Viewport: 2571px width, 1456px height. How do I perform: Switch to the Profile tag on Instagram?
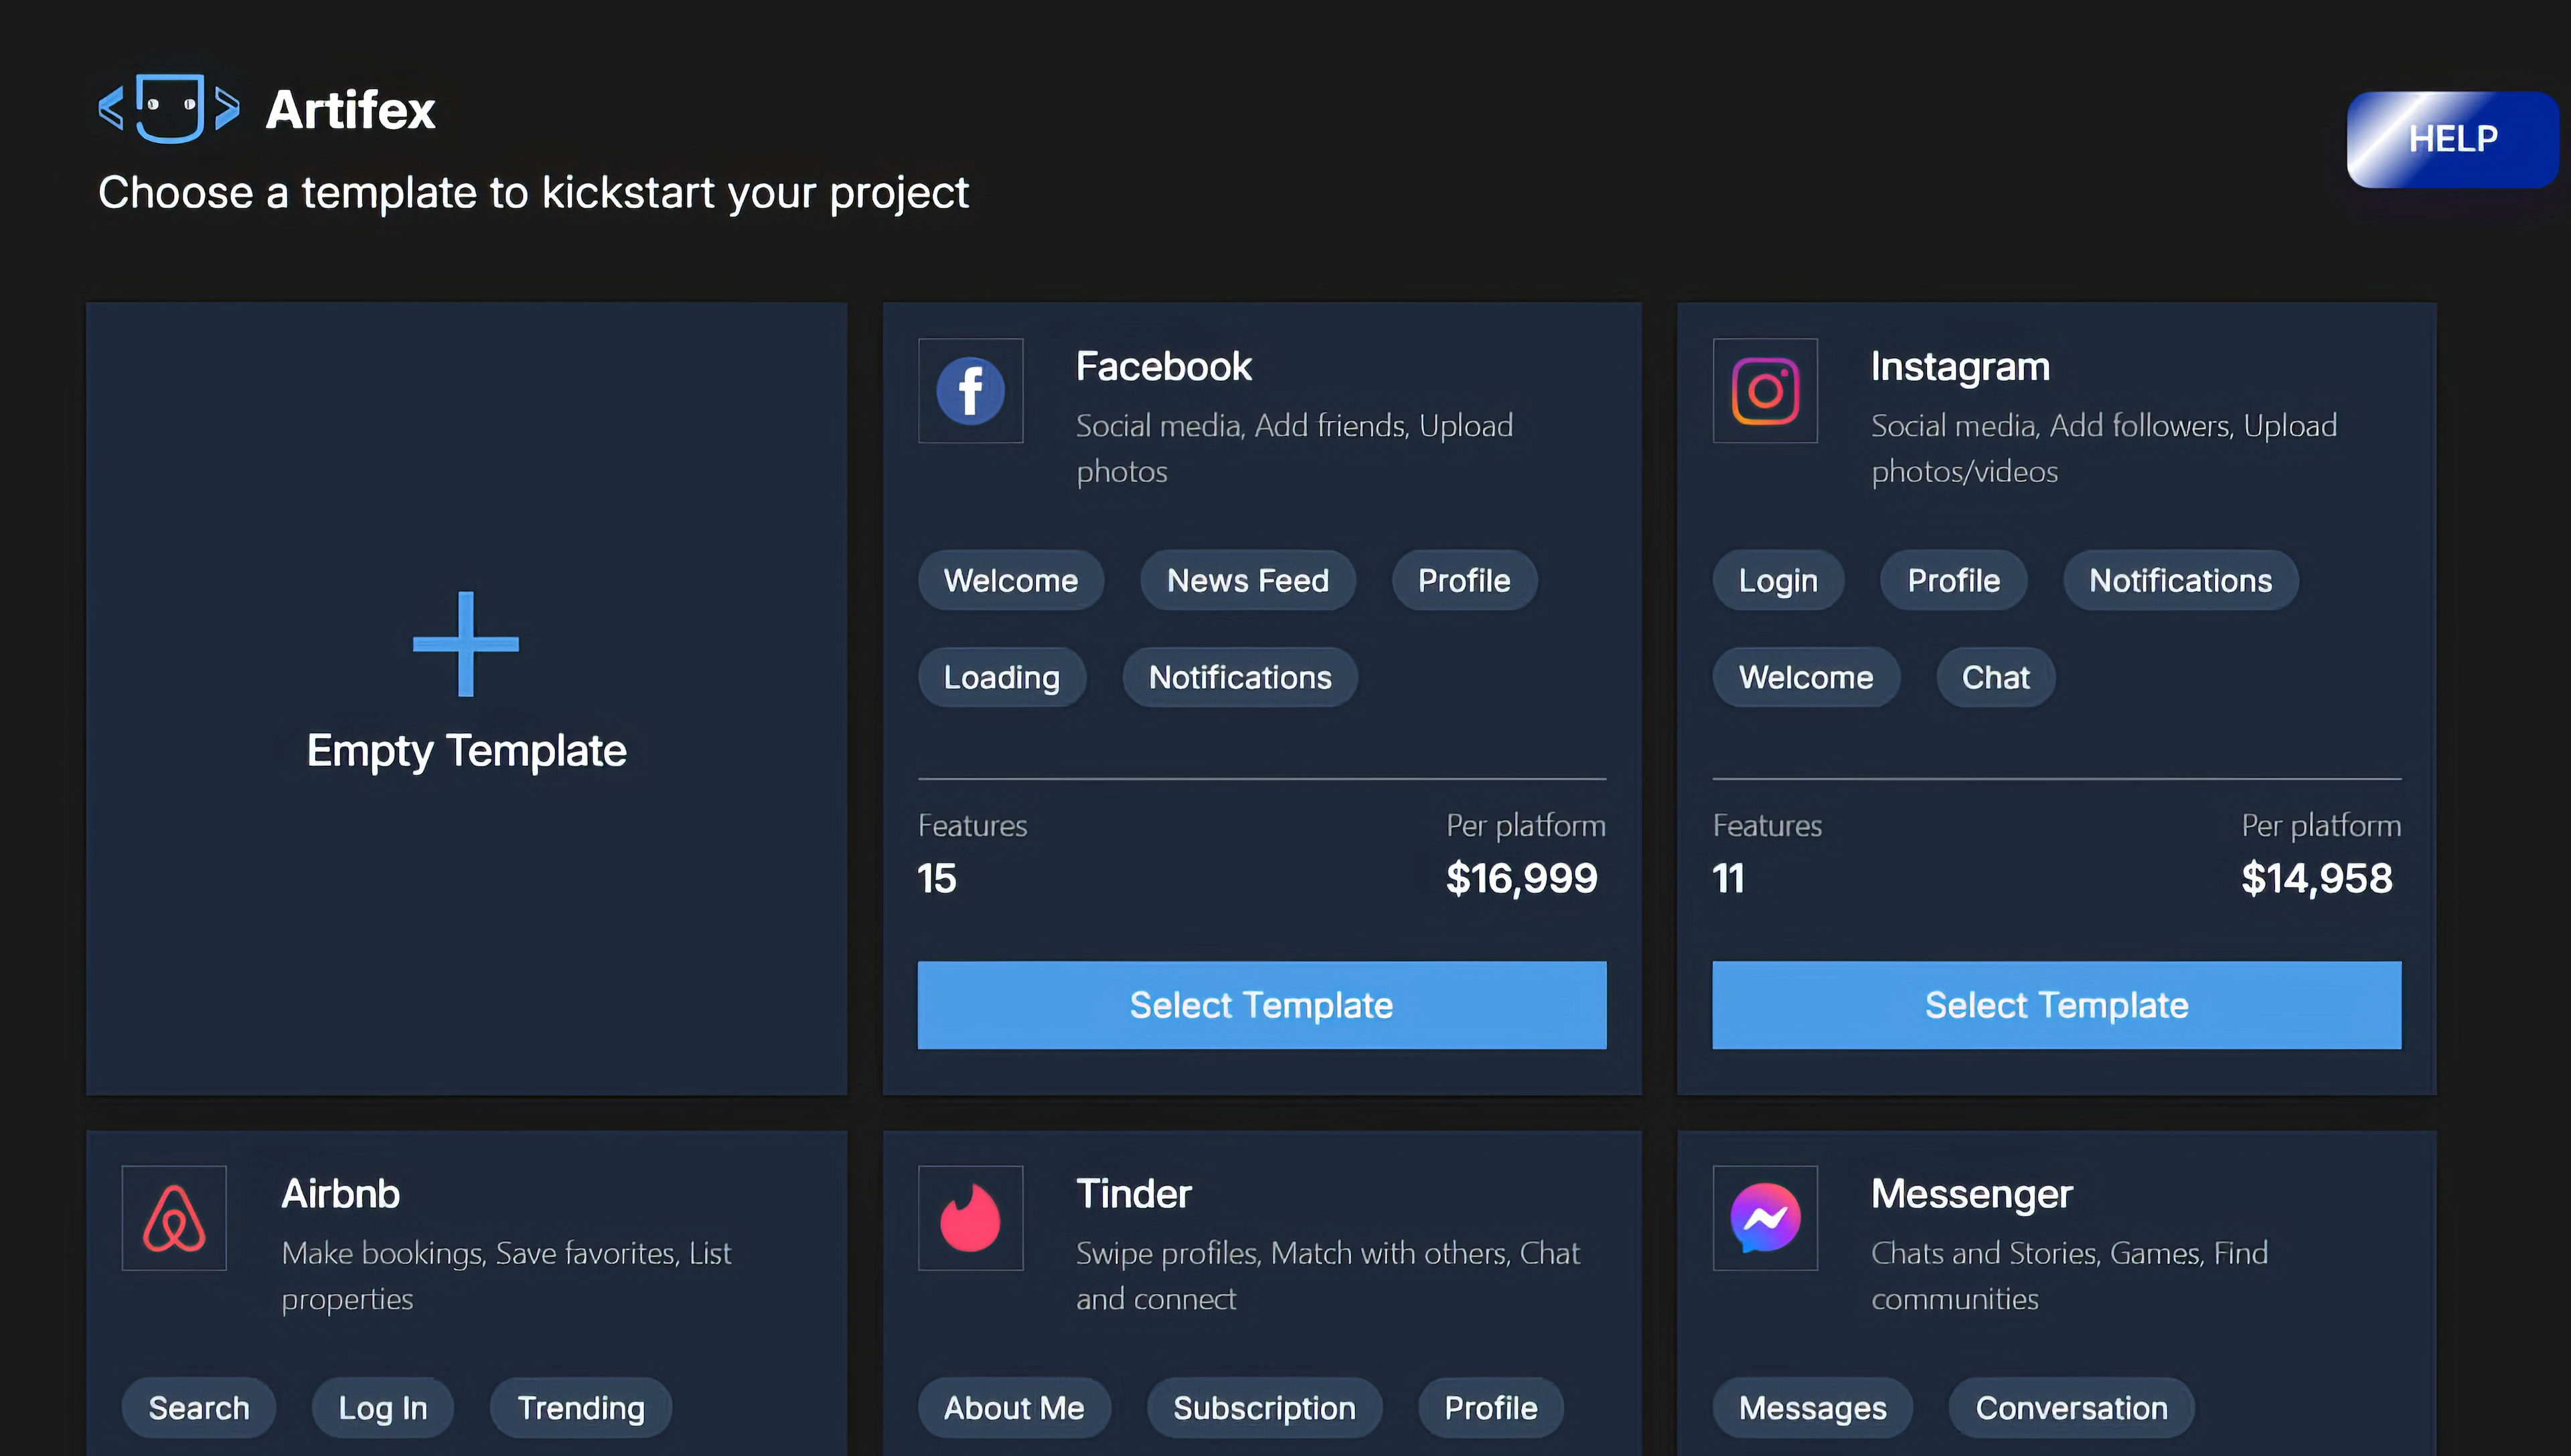[1952, 580]
